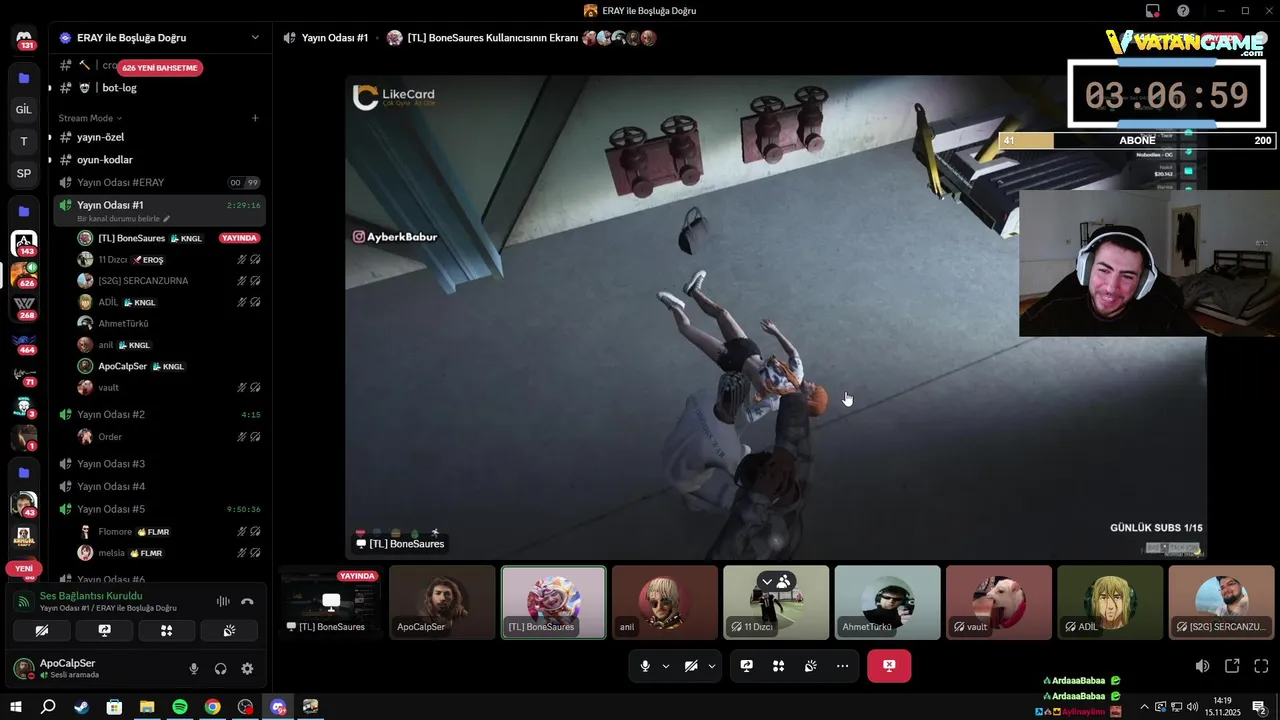
Task: Open soundboard from voice panel
Action: coord(229,630)
